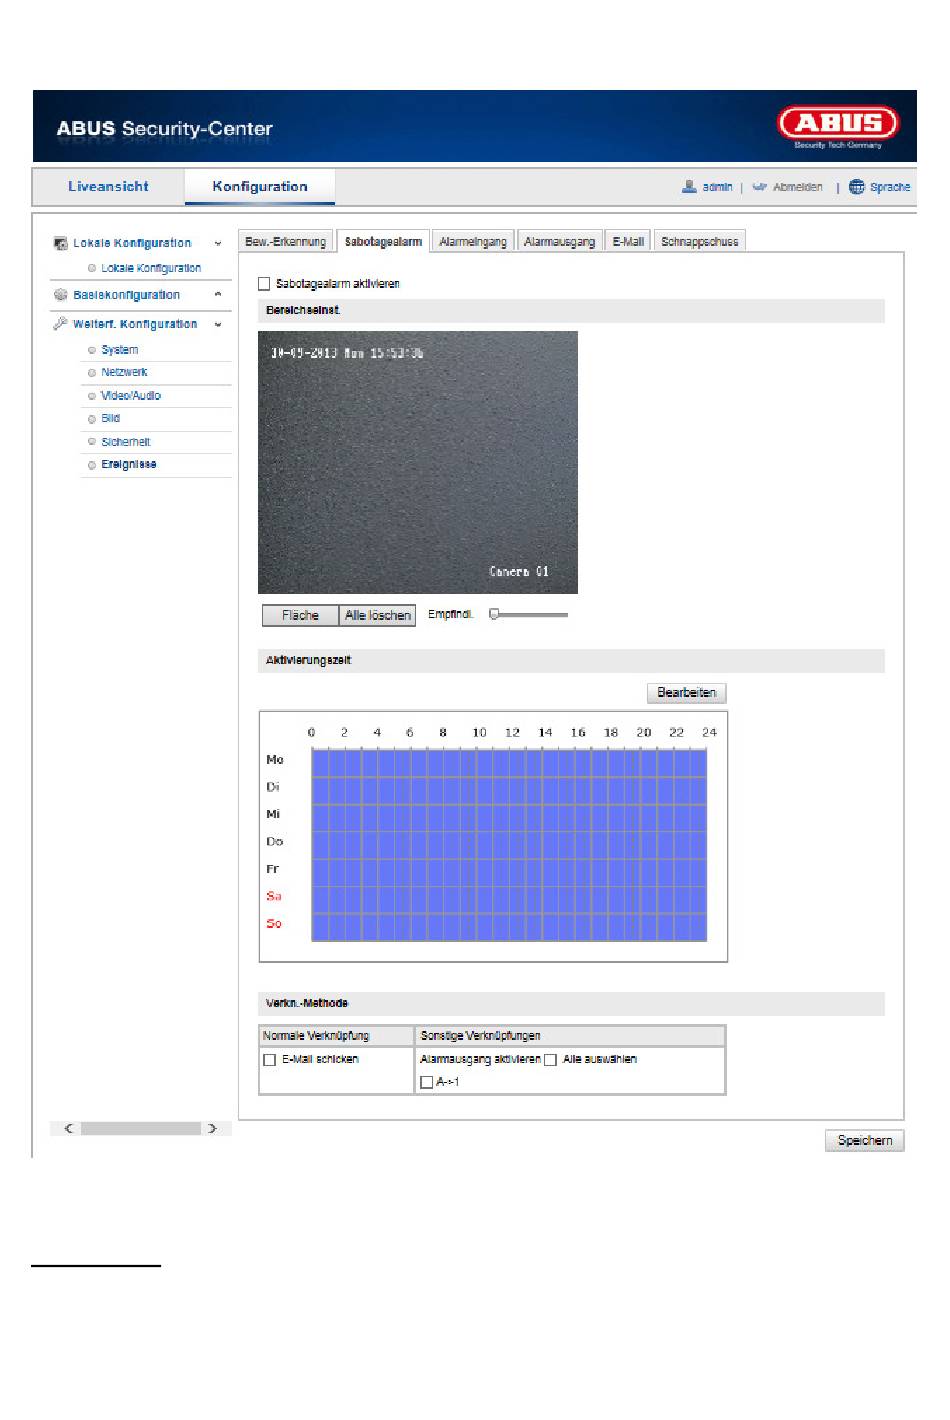This screenshot has height=1420, width=950.
Task: Click the Abmelden logout icon
Action: (759, 187)
